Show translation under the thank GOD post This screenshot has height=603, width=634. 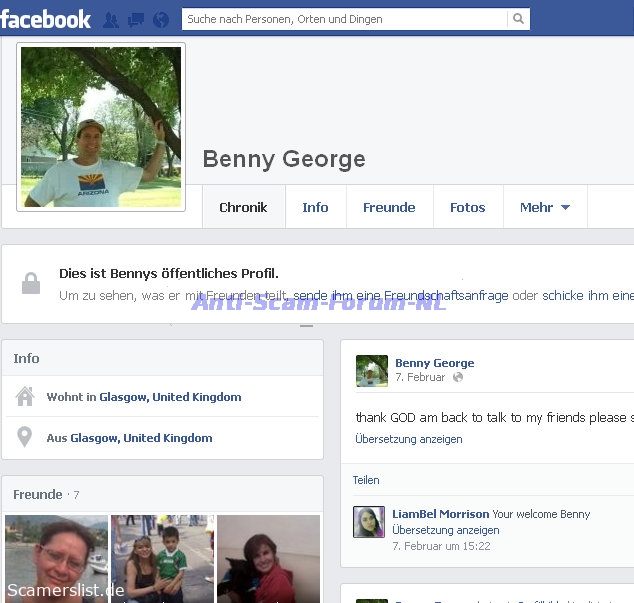tap(408, 439)
